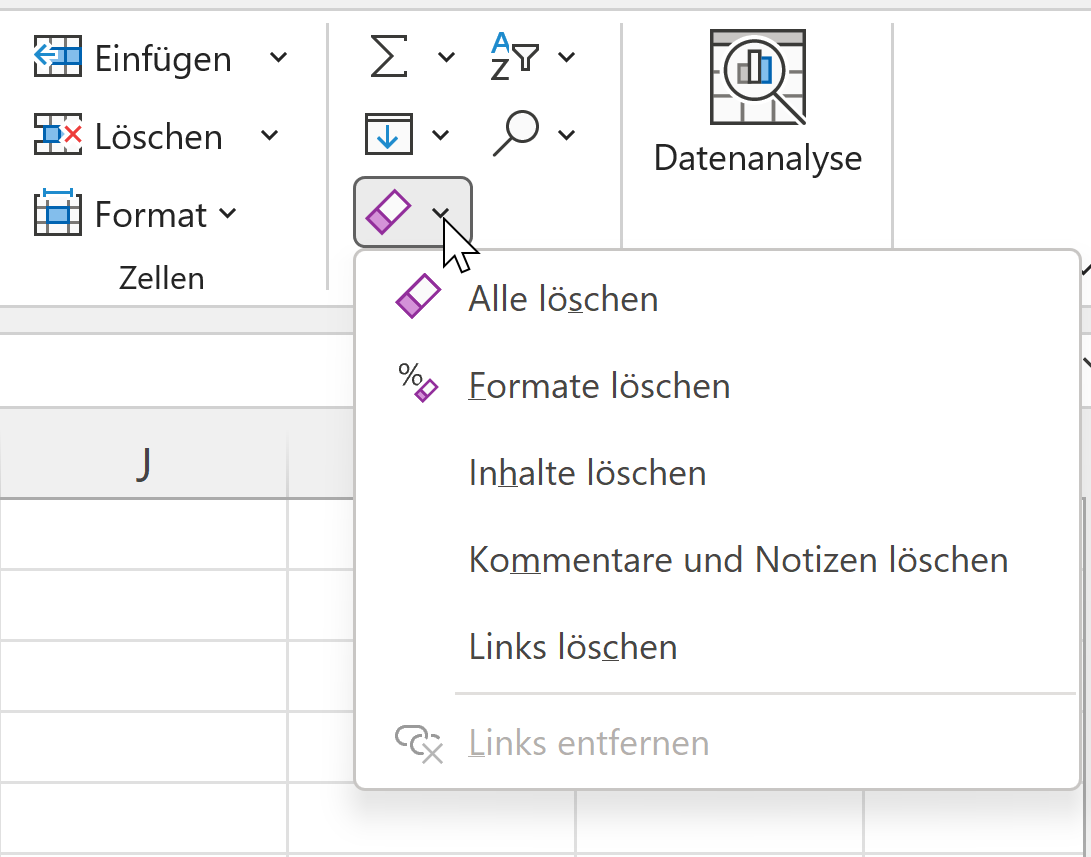Click the Format cells icon
Image resolution: width=1091 pixels, height=857 pixels.
[58, 212]
